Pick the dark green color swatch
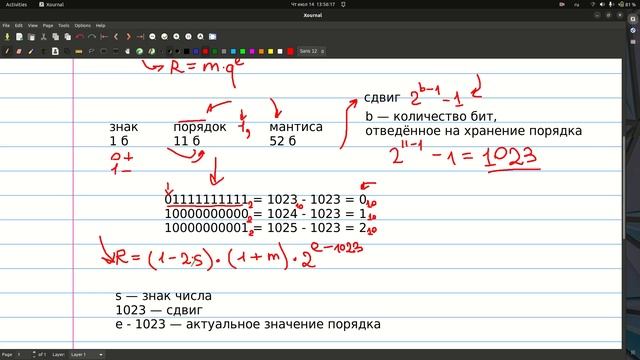The image size is (640, 360). tap(215, 51)
